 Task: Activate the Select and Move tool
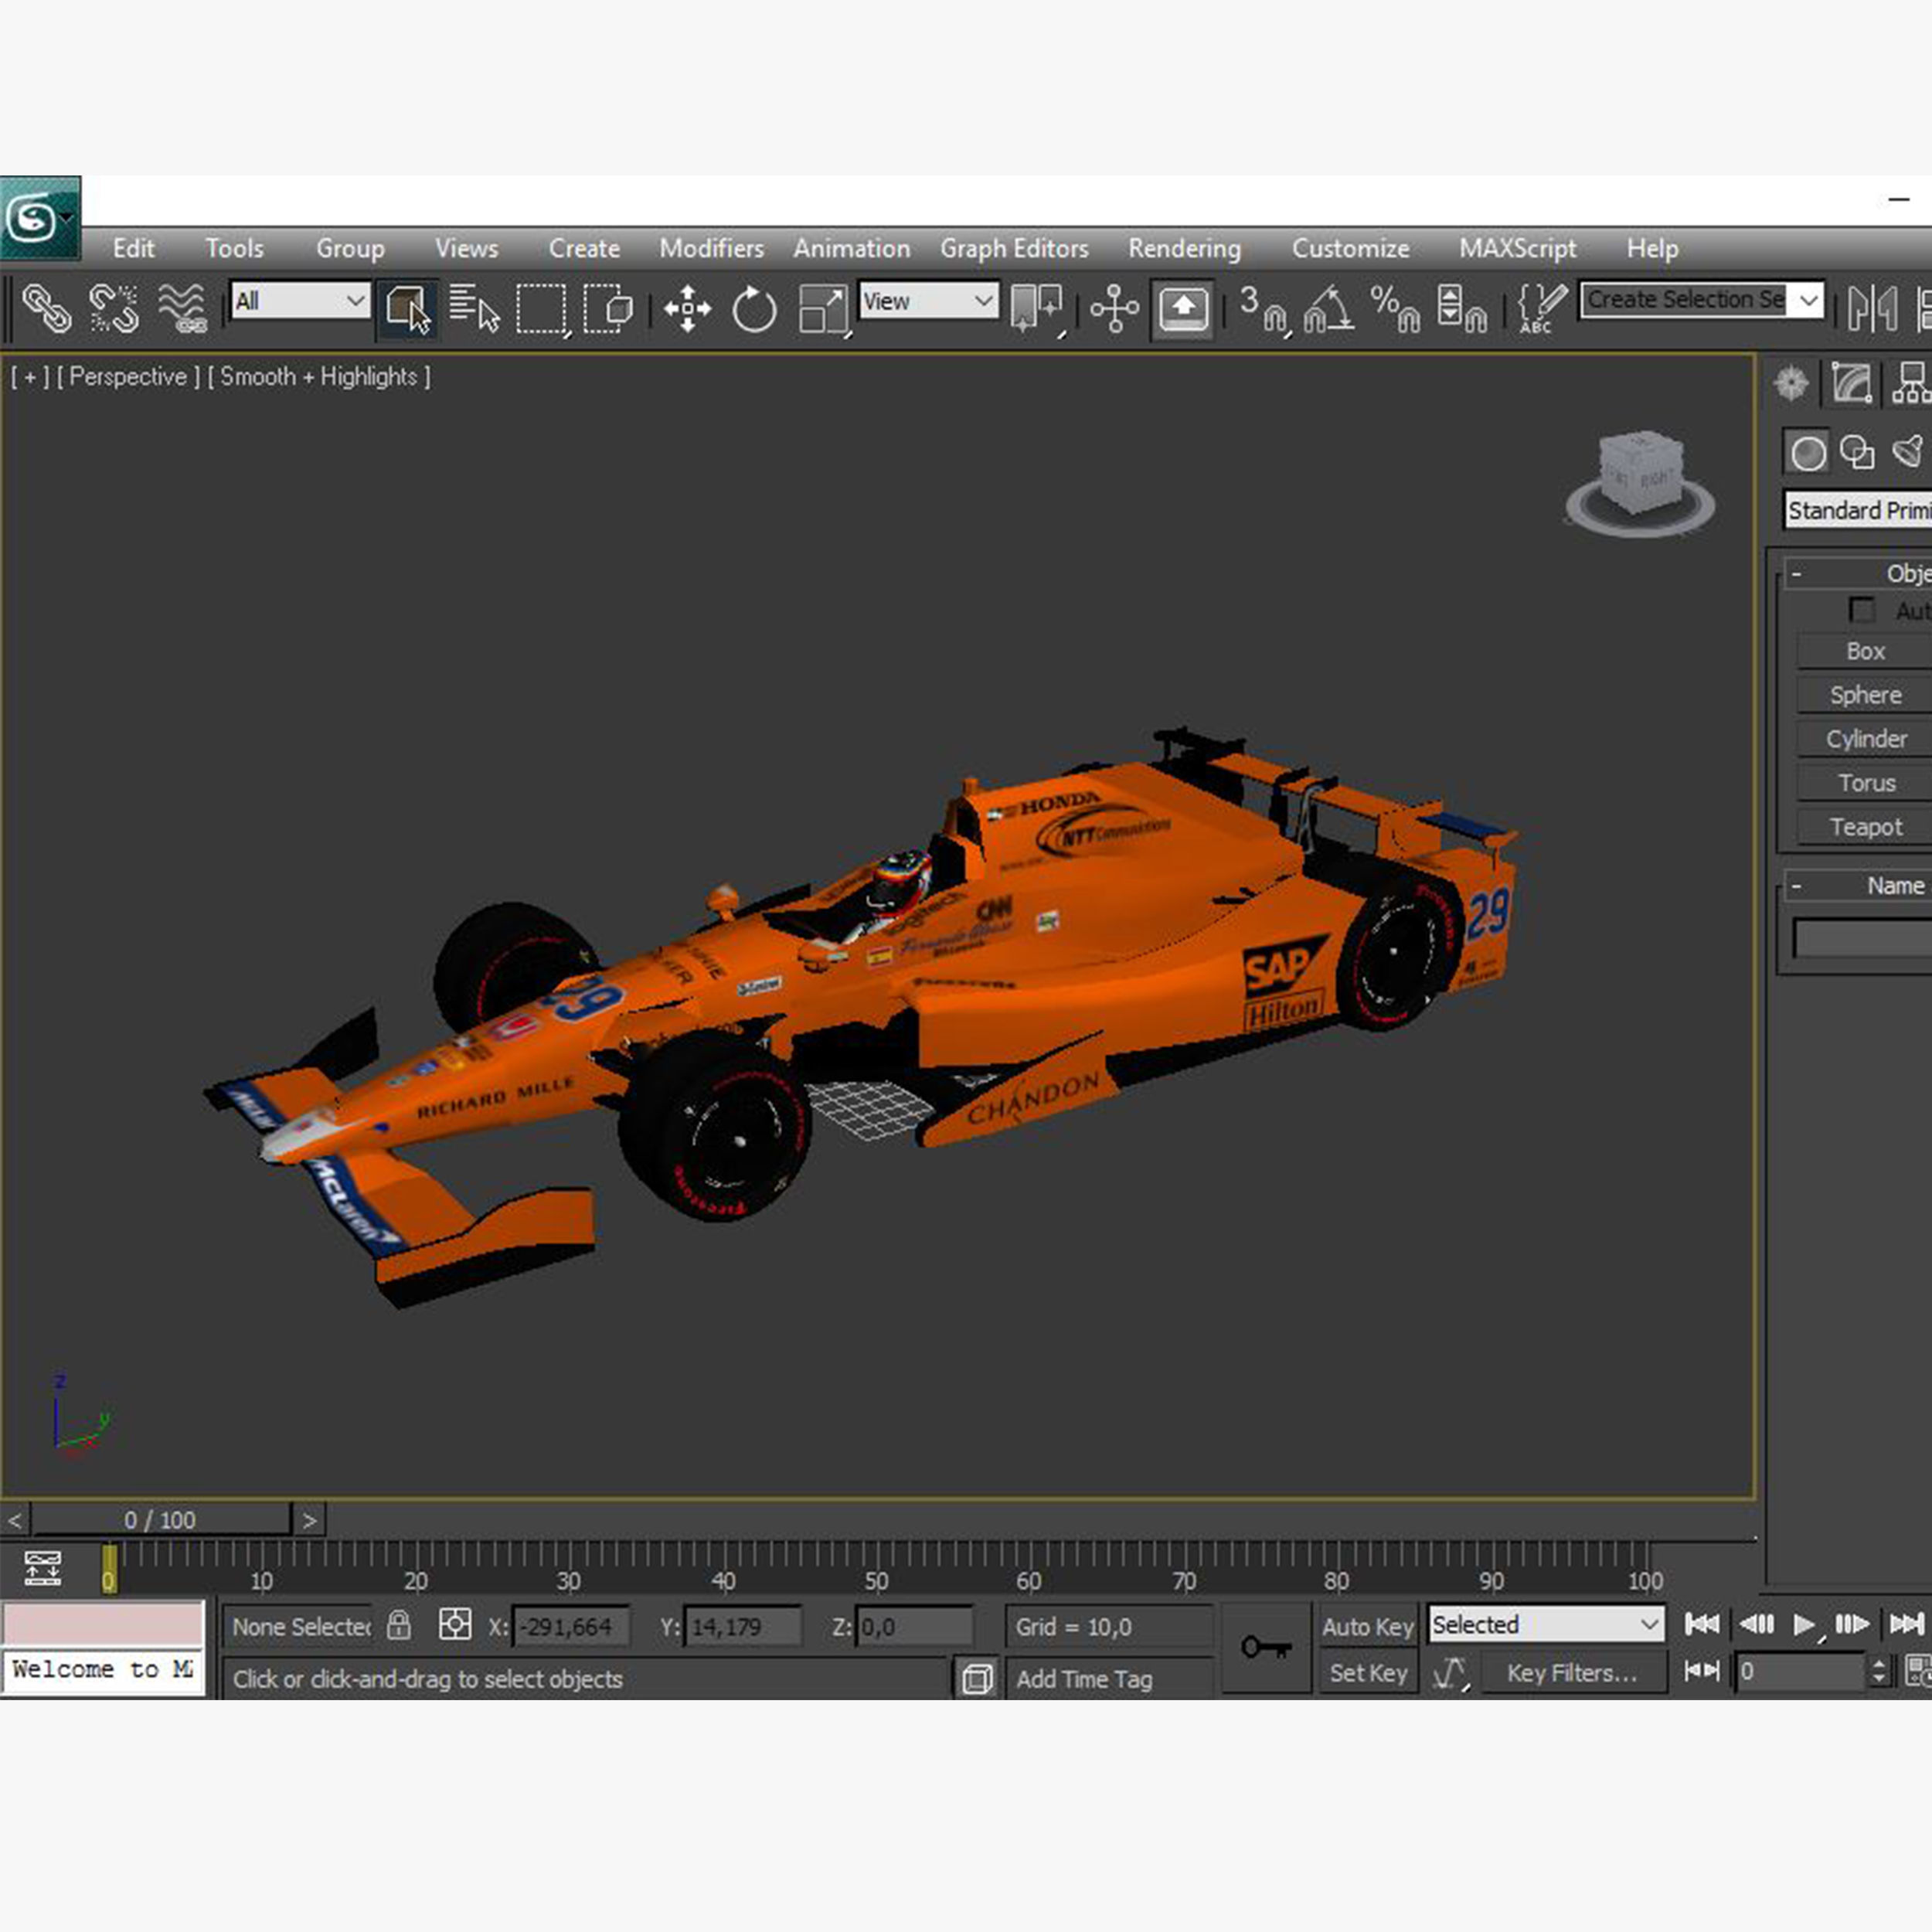point(687,308)
